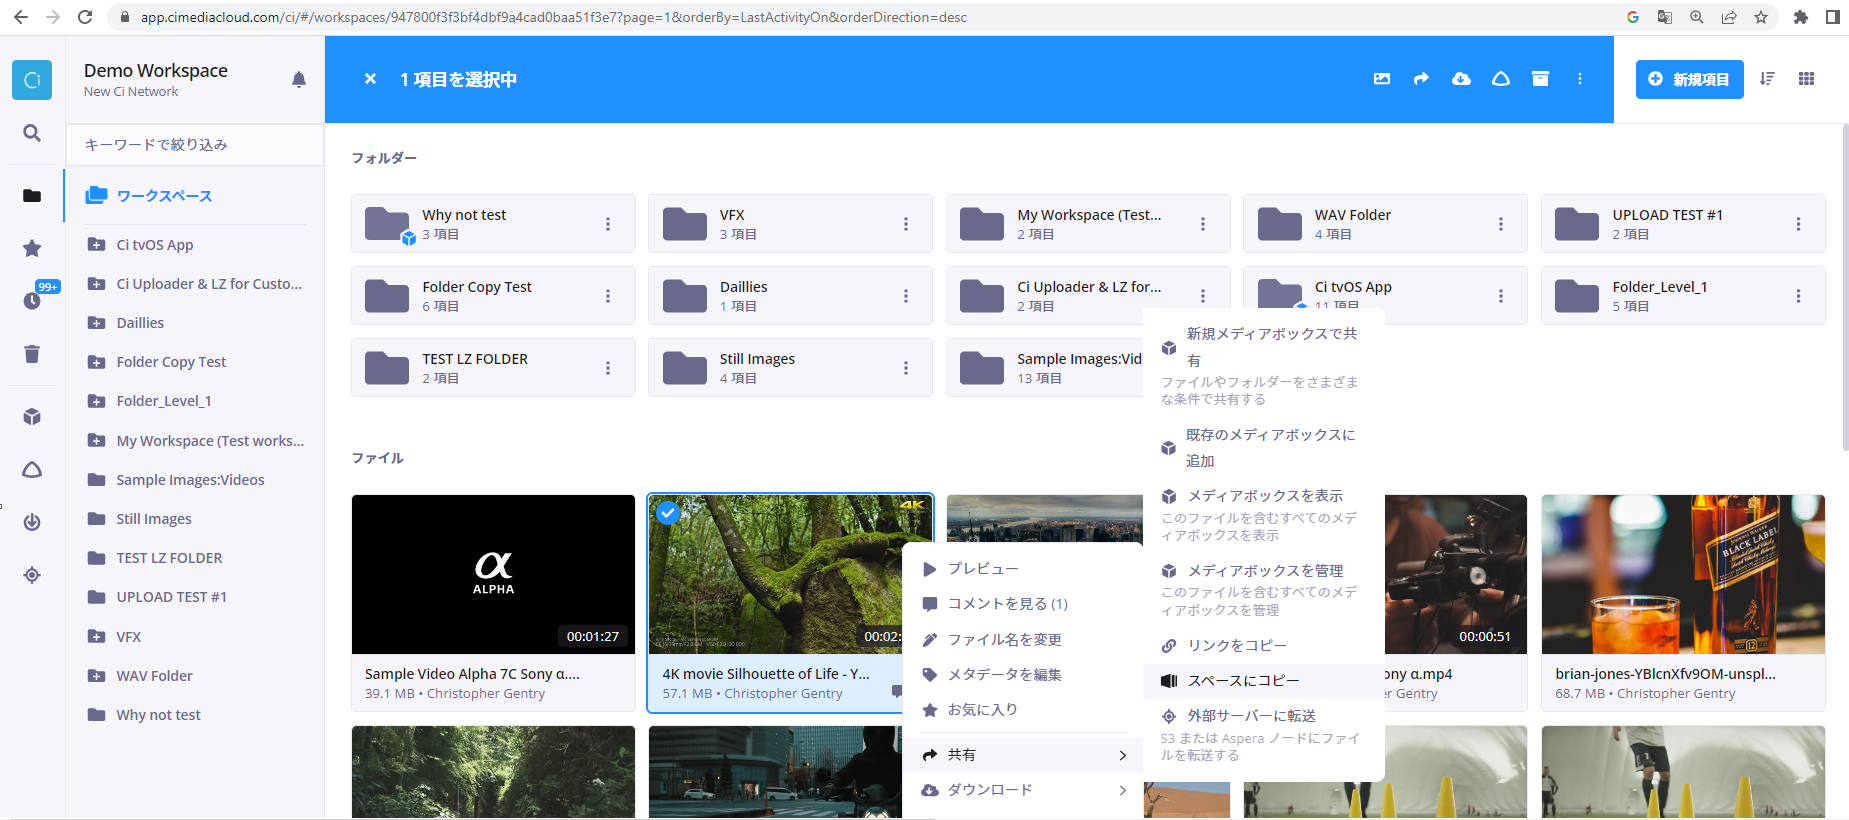Screen dimensions: 1849x820
Task: Open options menu for My Workspace (Test...) folder
Action: point(1203,224)
